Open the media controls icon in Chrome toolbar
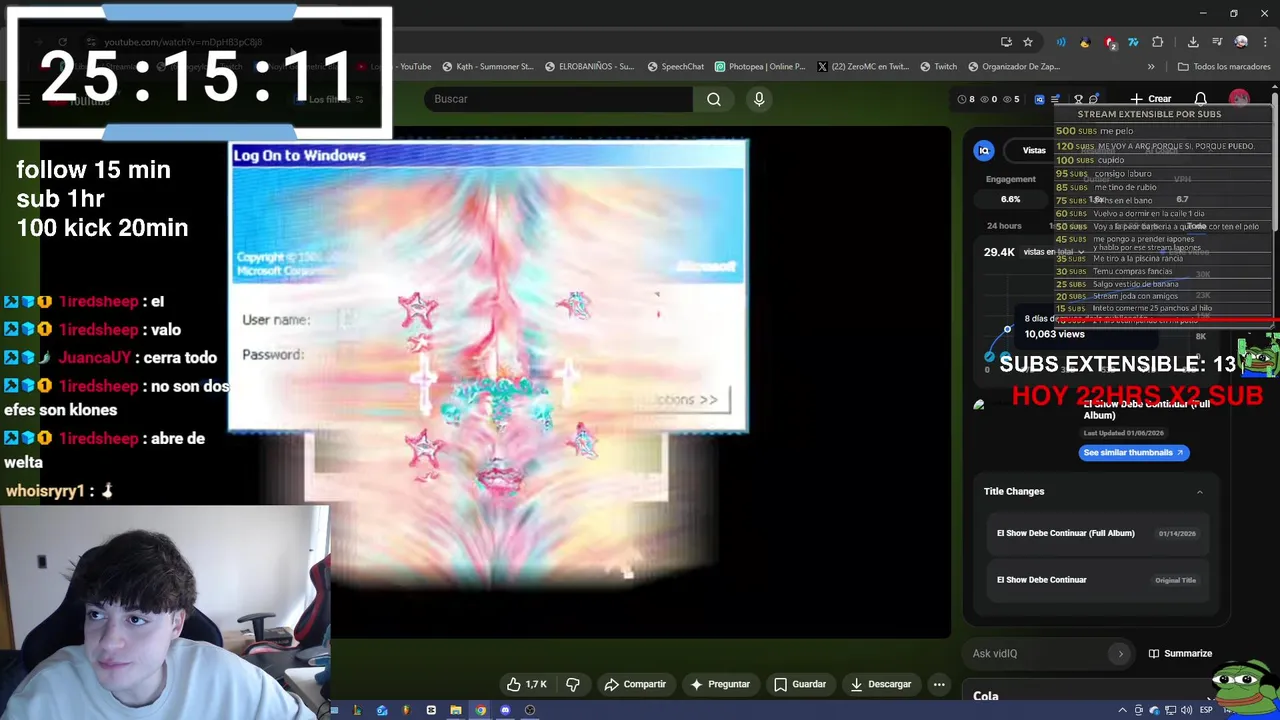 pos(1217,42)
